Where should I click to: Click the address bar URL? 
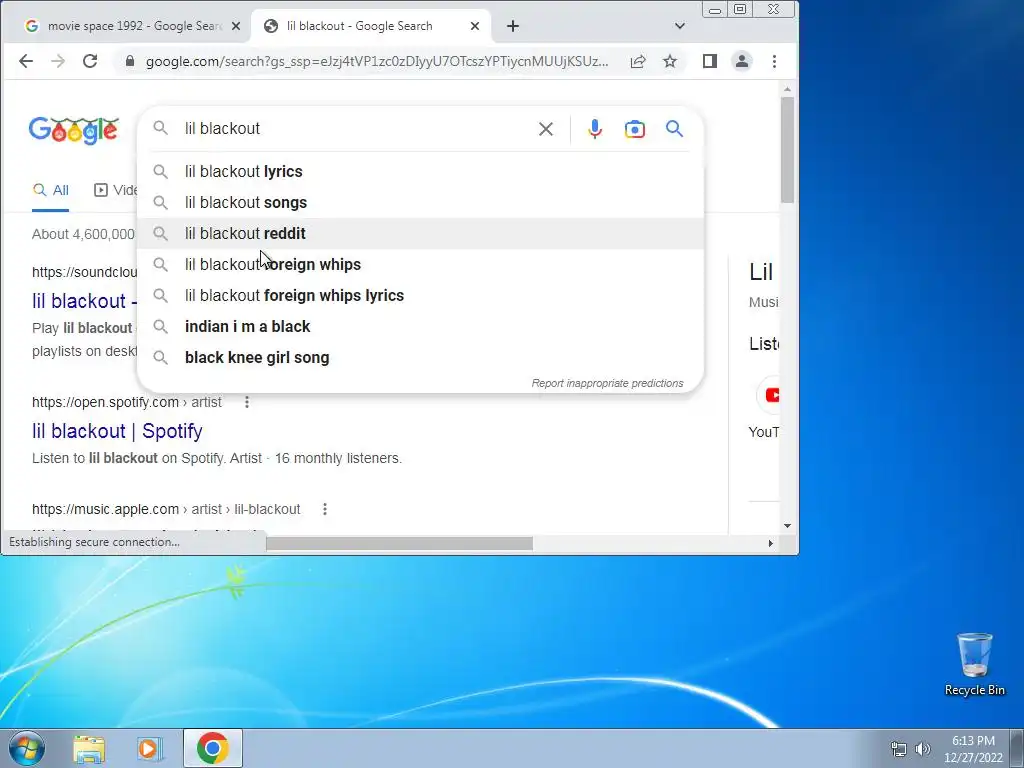pyautogui.click(x=377, y=61)
